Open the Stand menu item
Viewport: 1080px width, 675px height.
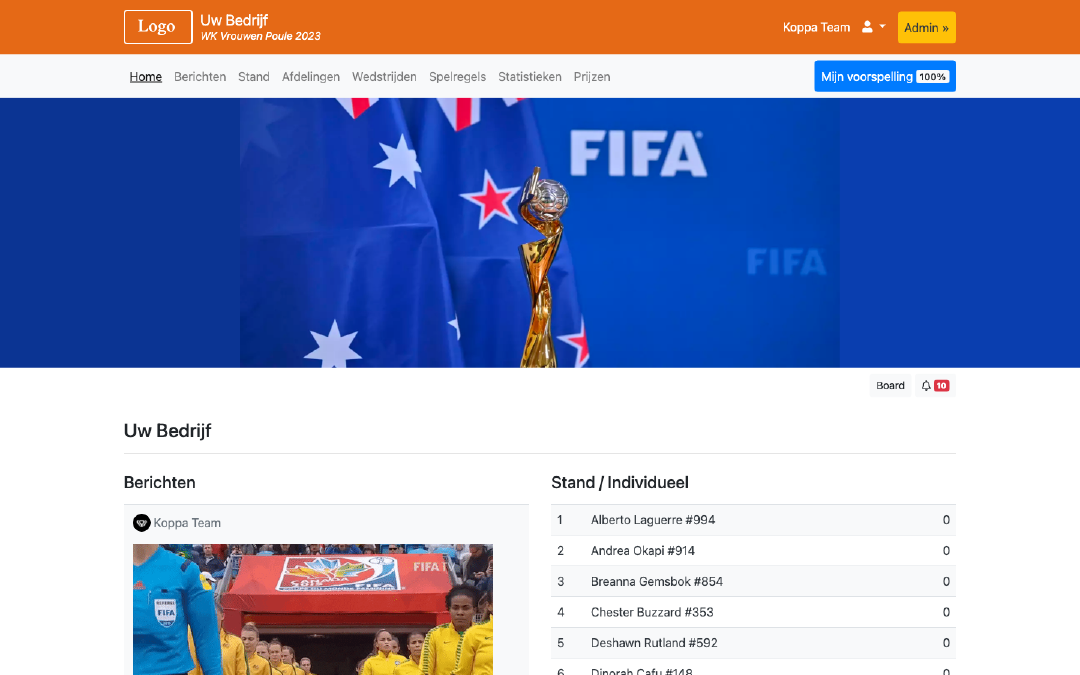253,76
